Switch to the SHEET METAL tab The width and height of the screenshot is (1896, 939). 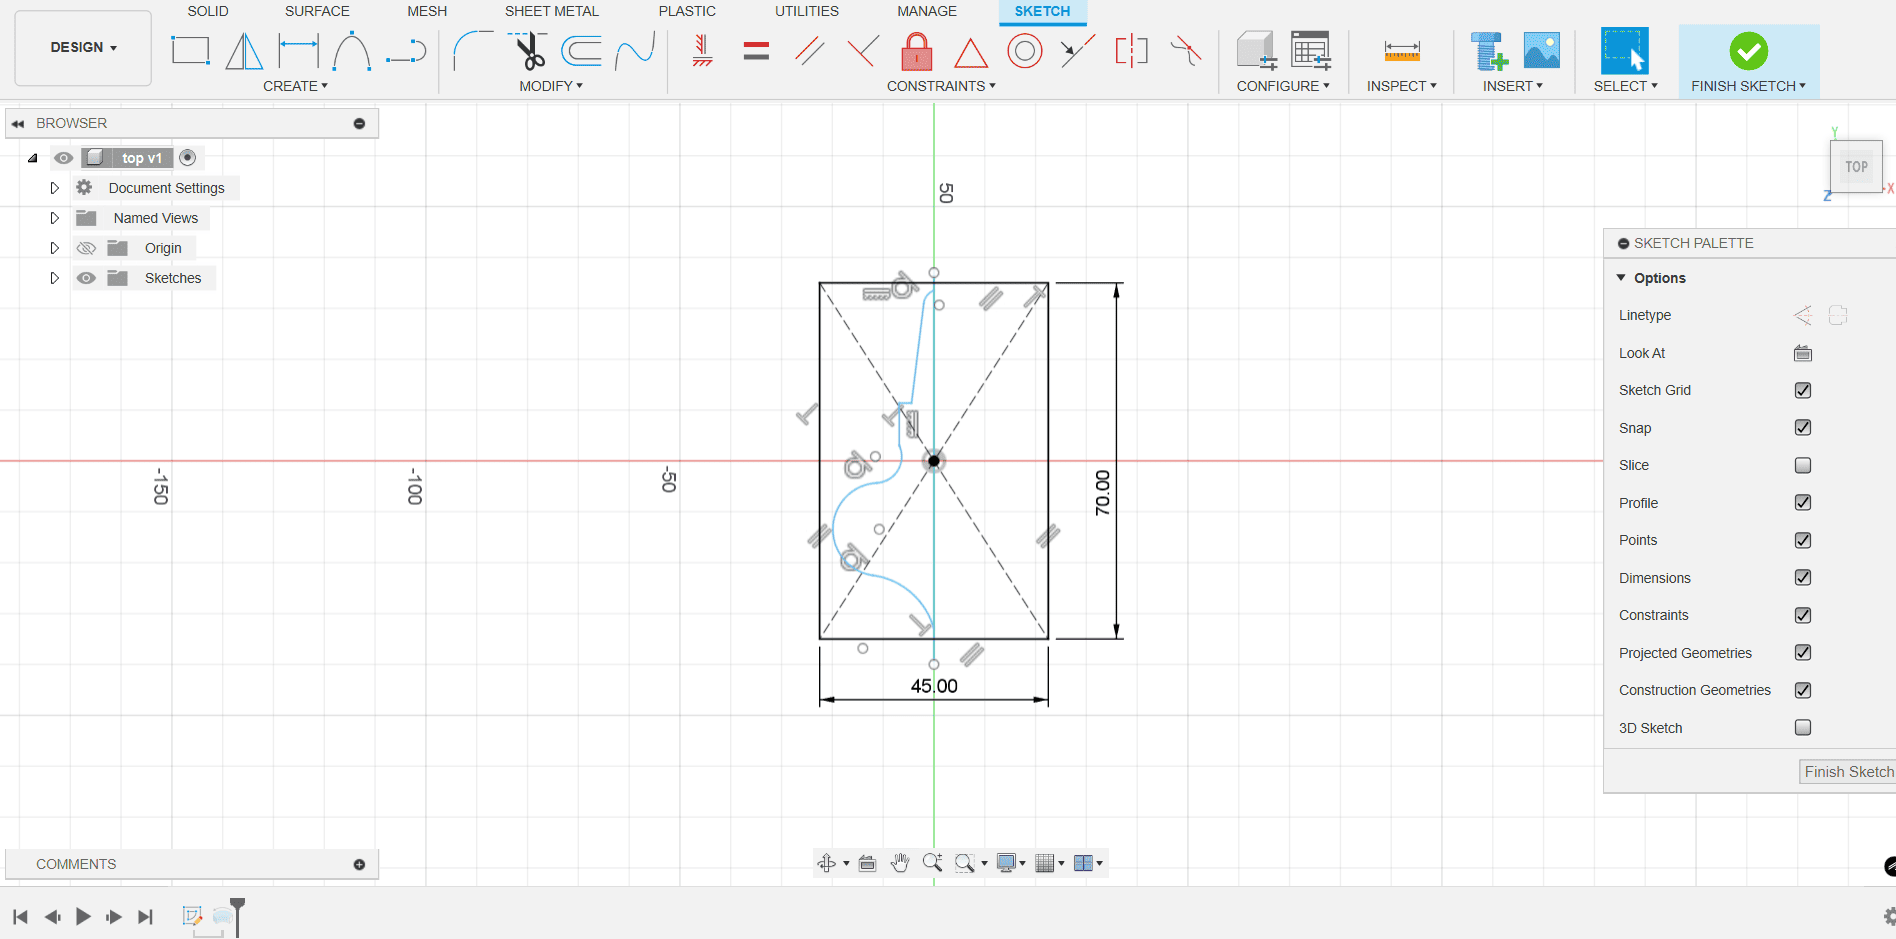coord(552,11)
